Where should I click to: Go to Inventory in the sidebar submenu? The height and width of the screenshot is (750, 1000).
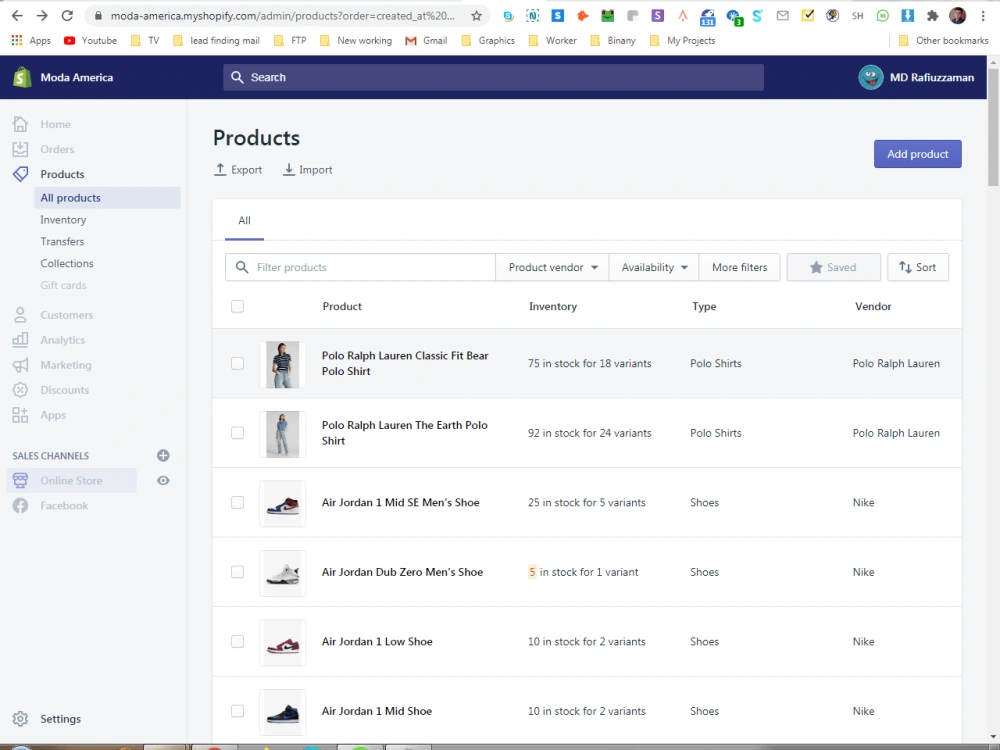63,220
